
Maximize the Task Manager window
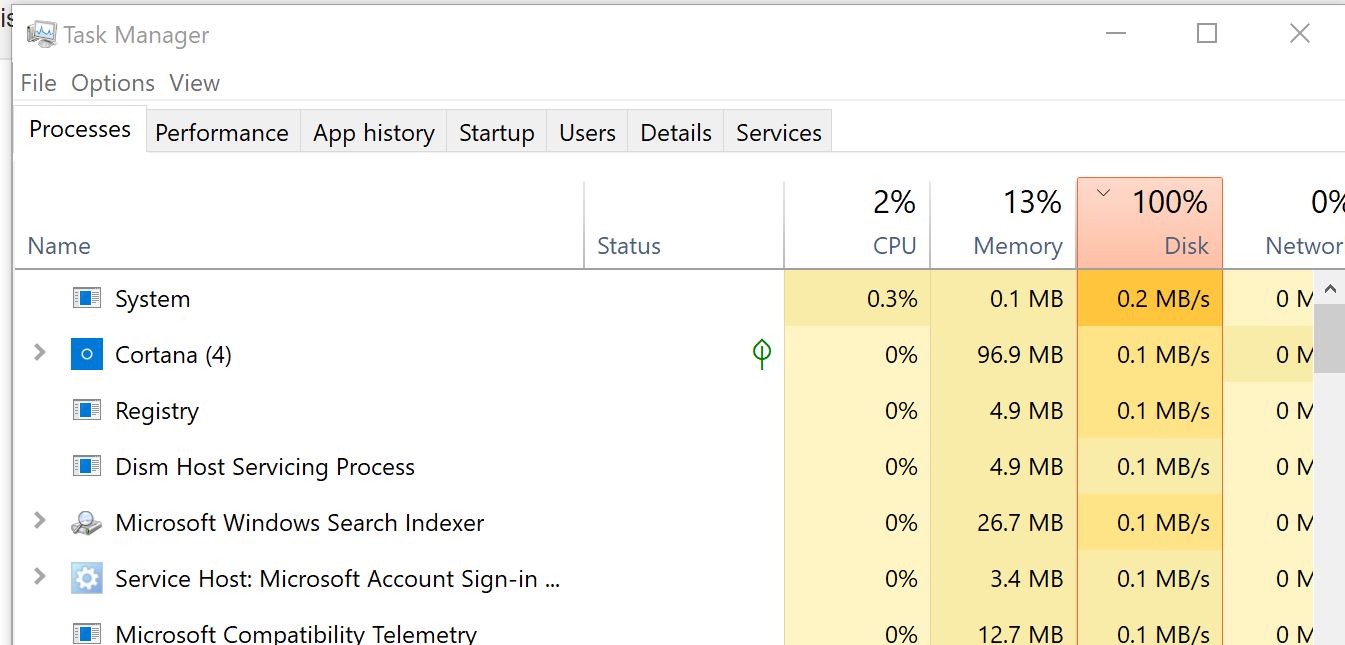click(1207, 33)
